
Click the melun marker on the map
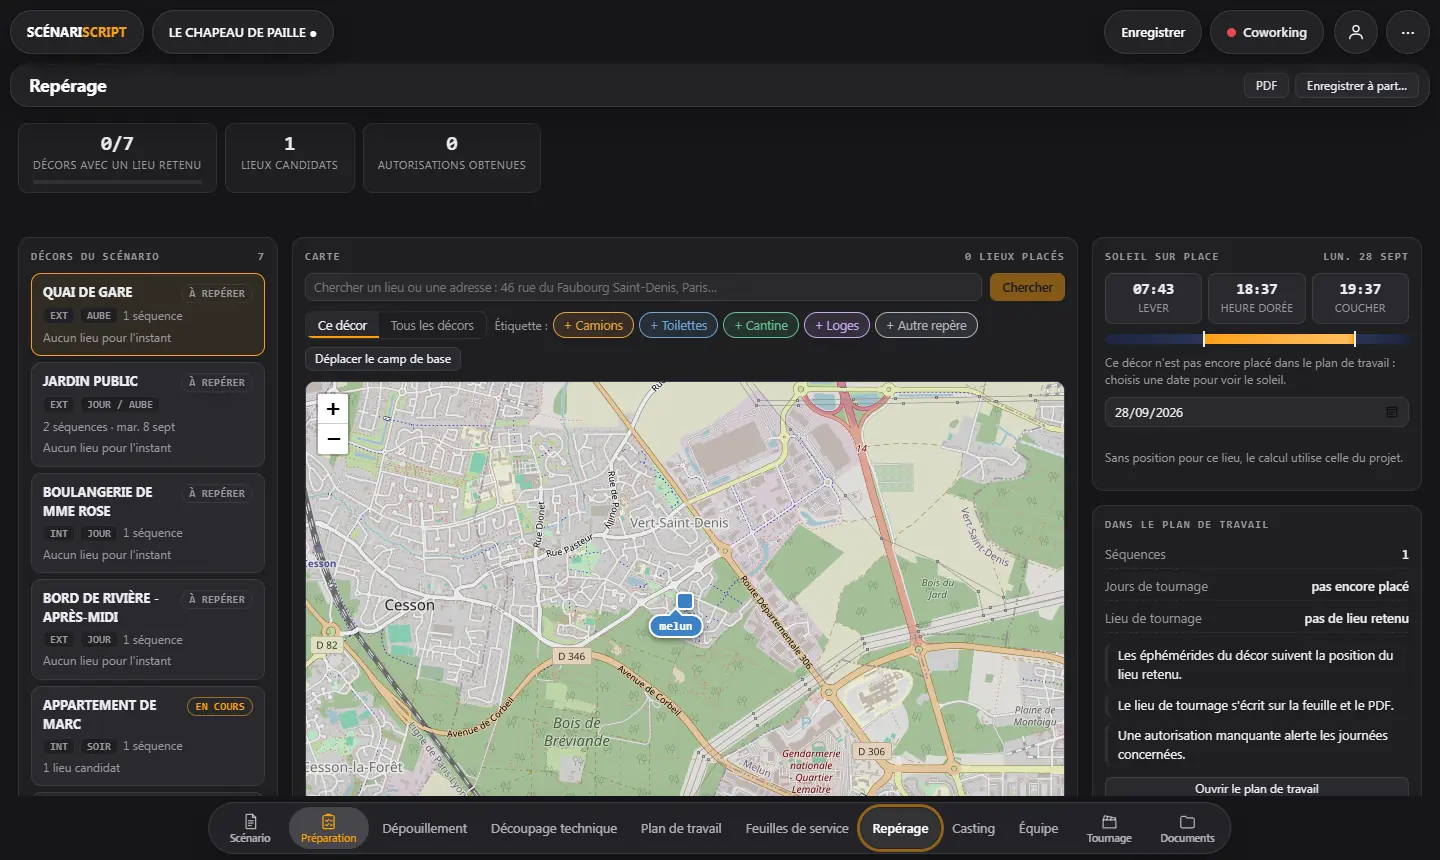pyautogui.click(x=676, y=626)
